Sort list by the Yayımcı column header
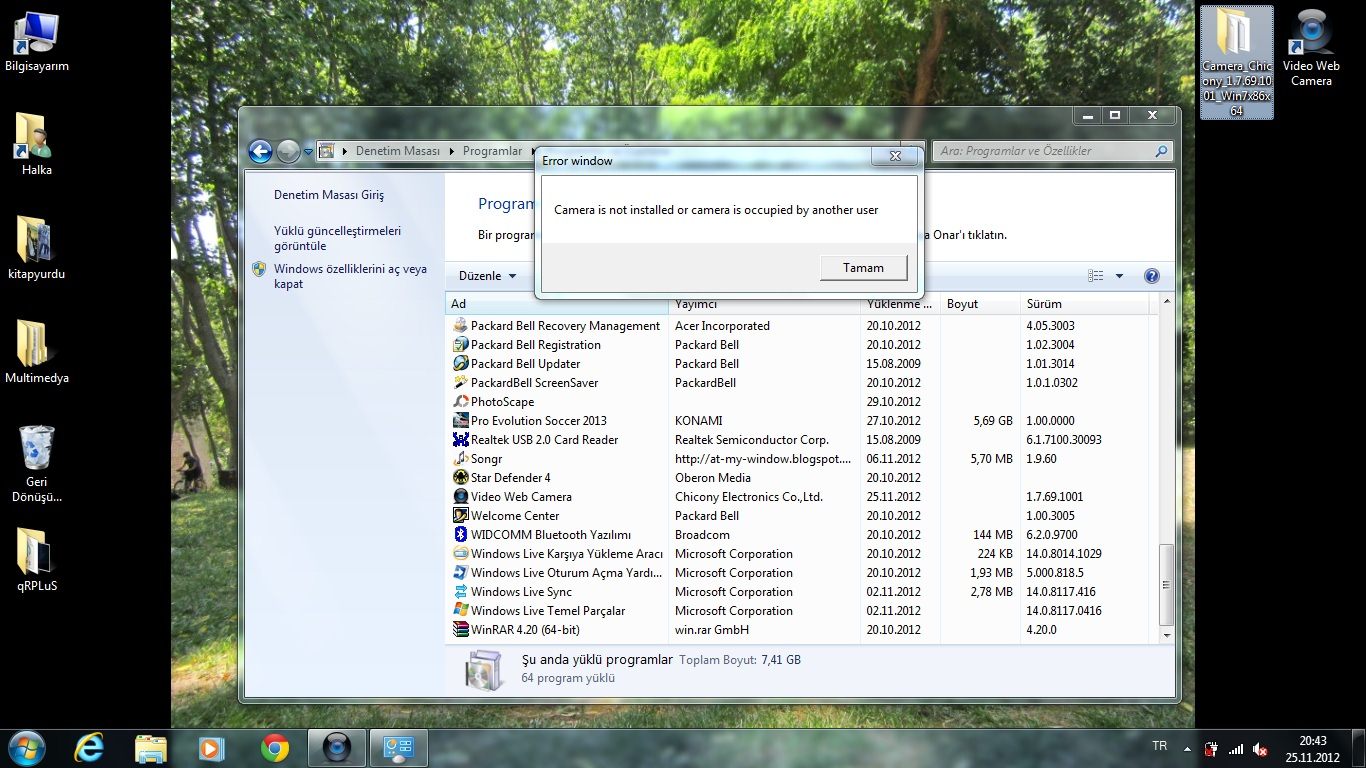1366x768 pixels. [765, 304]
